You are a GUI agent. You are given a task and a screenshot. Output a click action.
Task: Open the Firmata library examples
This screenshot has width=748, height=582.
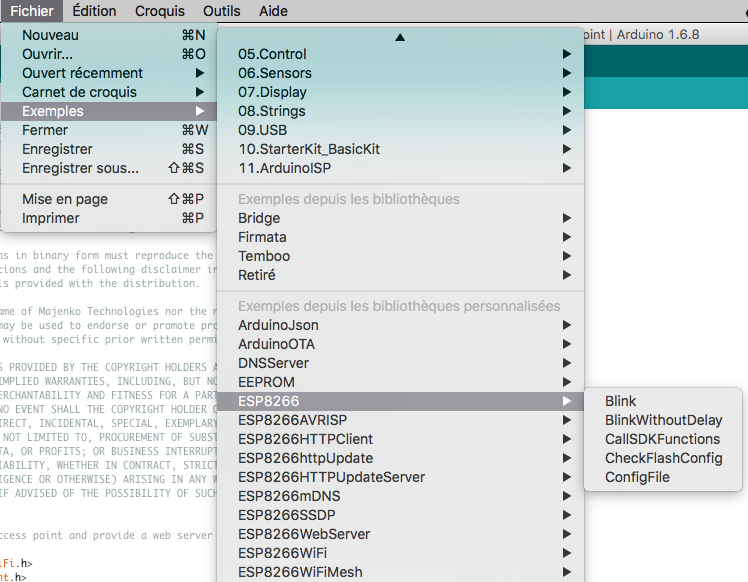[400, 237]
